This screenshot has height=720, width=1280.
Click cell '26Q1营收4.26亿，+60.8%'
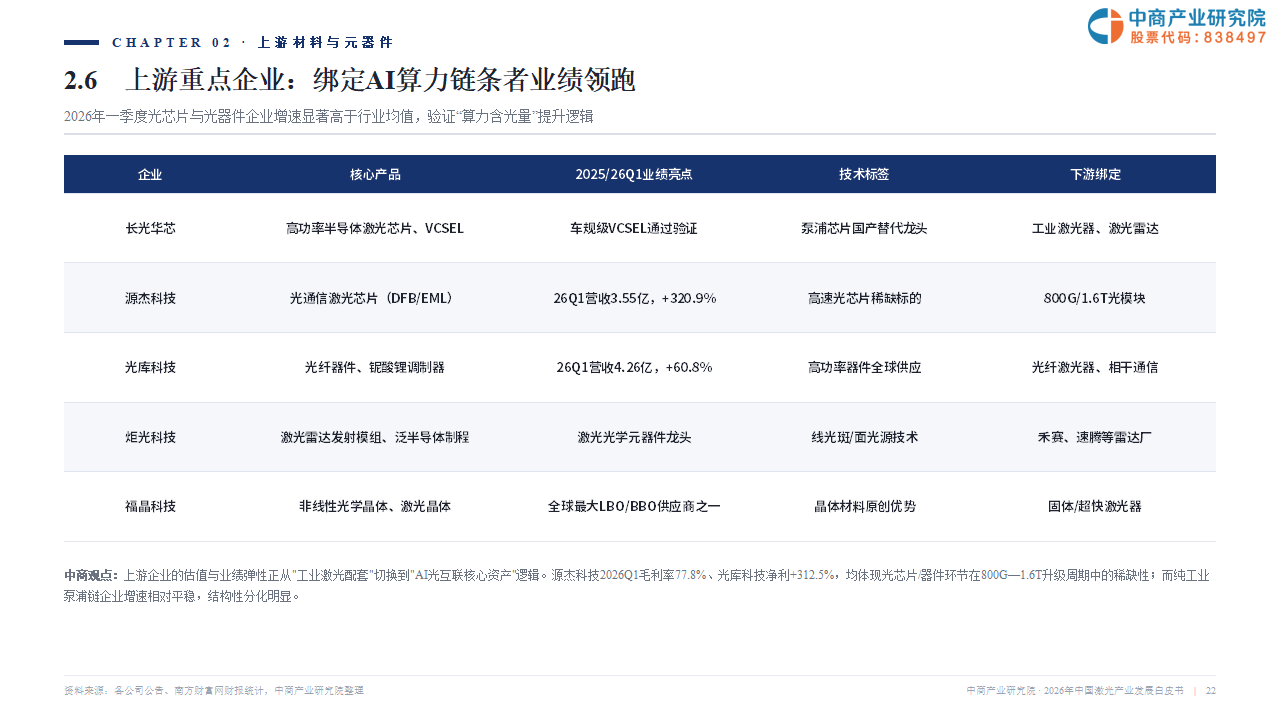634,367
